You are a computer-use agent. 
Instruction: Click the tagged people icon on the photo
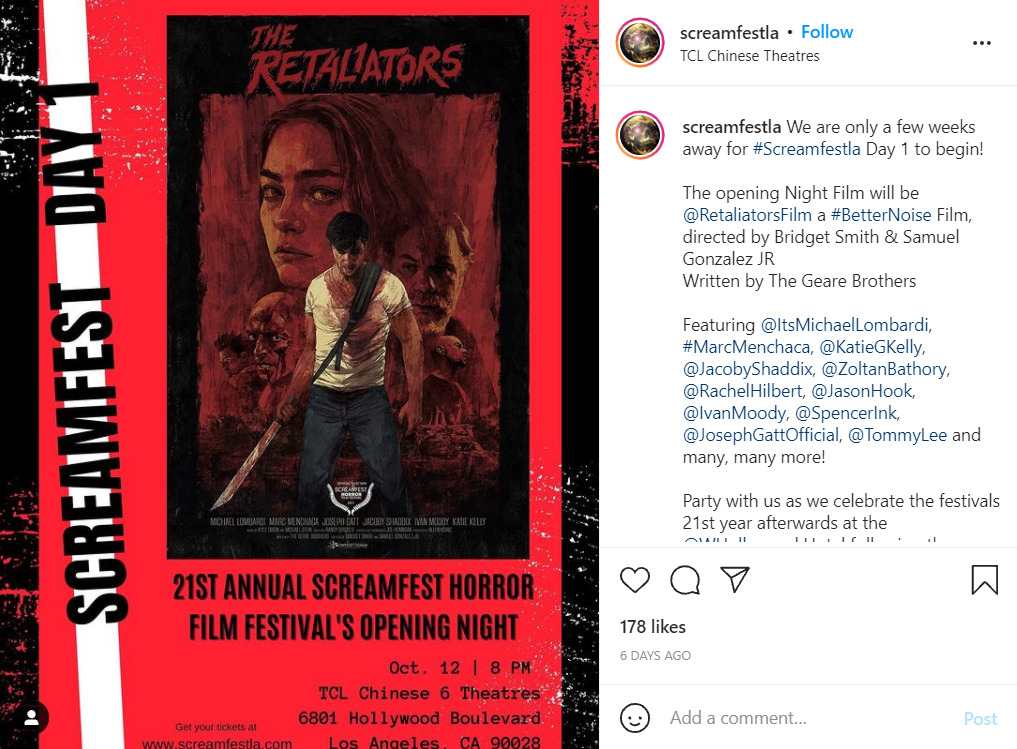pos(31,717)
